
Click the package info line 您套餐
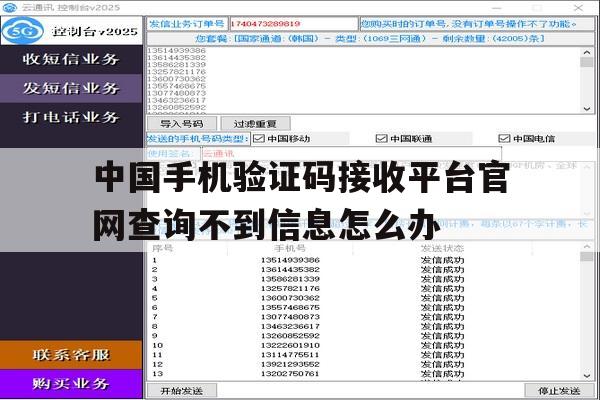click(370, 39)
